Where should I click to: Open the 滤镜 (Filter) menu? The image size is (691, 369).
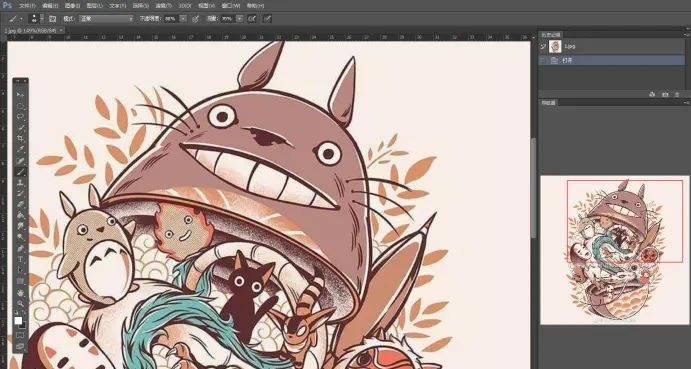163,6
